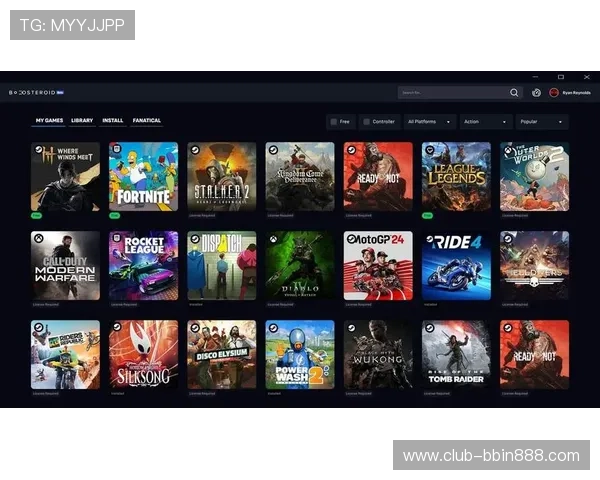Image resolution: width=600 pixels, height=480 pixels.
Task: Expand the All Platforms dropdown
Action: coord(429,121)
